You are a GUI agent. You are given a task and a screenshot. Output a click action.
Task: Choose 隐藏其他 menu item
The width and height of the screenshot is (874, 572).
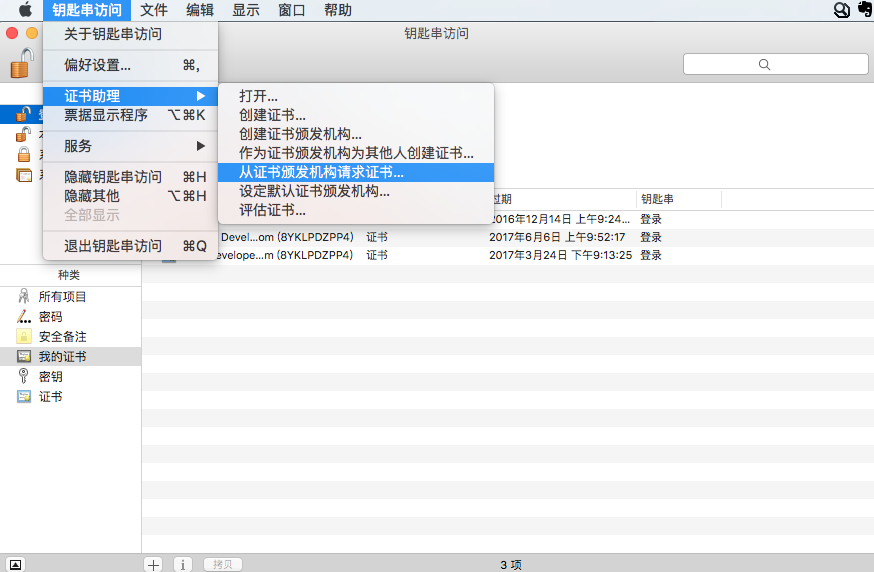pos(130,196)
